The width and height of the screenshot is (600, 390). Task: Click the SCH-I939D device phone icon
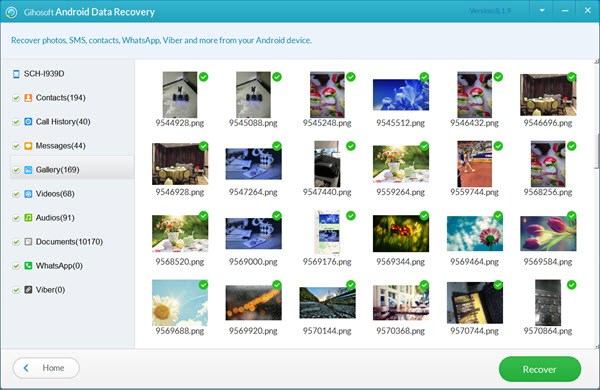coord(16,74)
